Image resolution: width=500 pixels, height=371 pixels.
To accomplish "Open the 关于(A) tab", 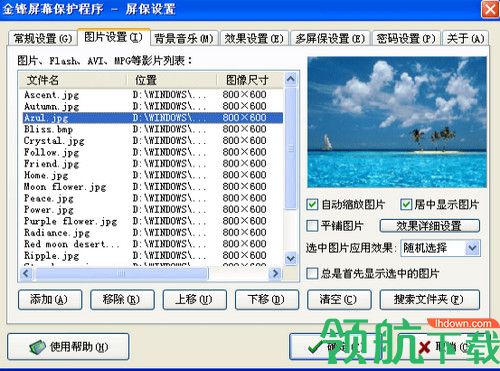I will pos(465,38).
